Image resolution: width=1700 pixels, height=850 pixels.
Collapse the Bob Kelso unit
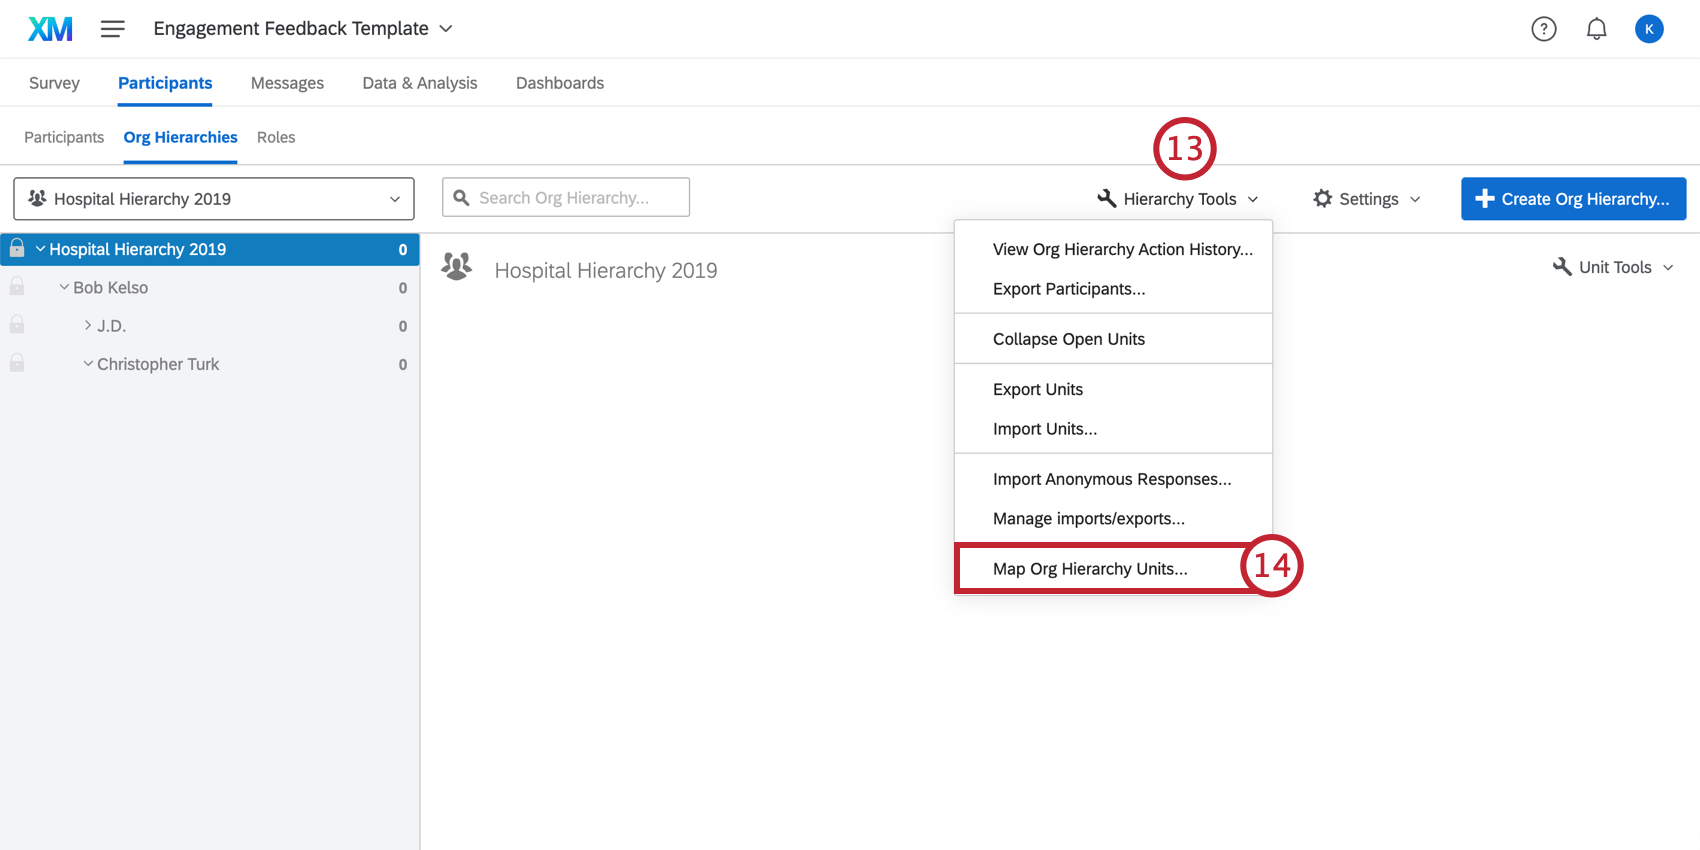click(64, 287)
